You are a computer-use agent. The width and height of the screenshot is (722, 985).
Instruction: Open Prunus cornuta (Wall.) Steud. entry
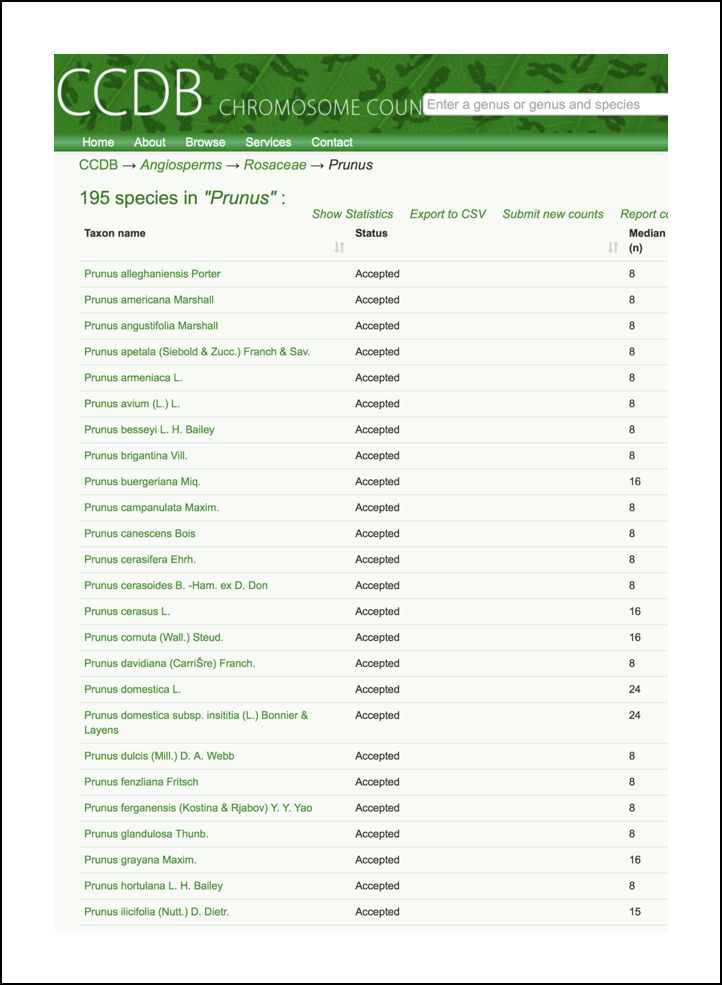pos(154,637)
